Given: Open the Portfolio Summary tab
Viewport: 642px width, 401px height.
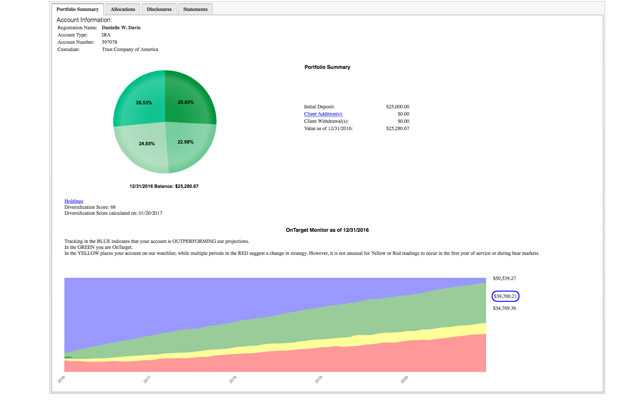Looking at the screenshot, I should pyautogui.click(x=78, y=9).
